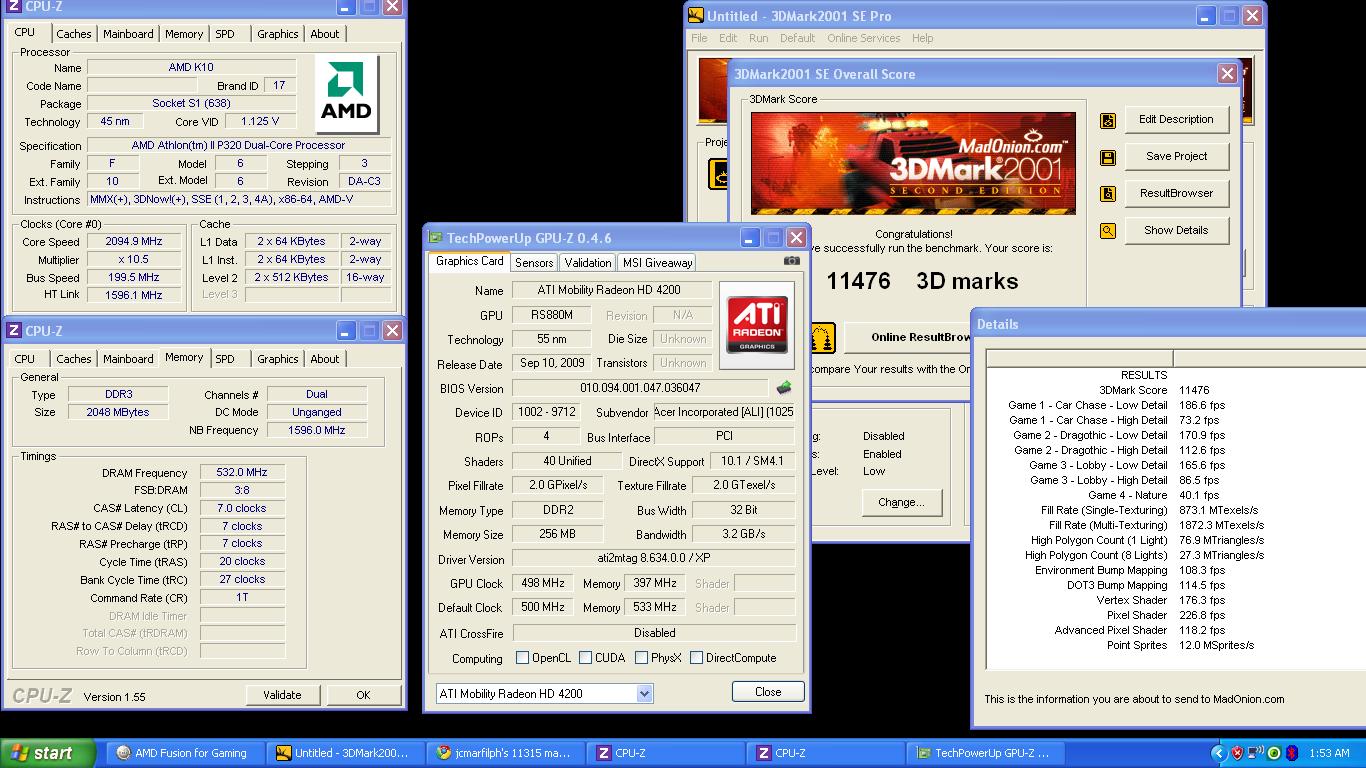The image size is (1366, 768).
Task: Click the 3DMark2001 Second Edition banner
Action: 913,163
